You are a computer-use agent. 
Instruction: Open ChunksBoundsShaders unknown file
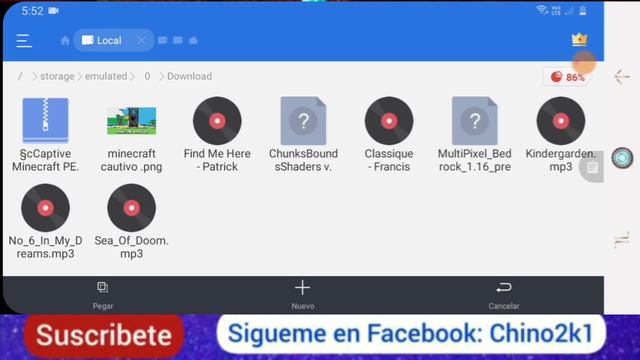303,121
